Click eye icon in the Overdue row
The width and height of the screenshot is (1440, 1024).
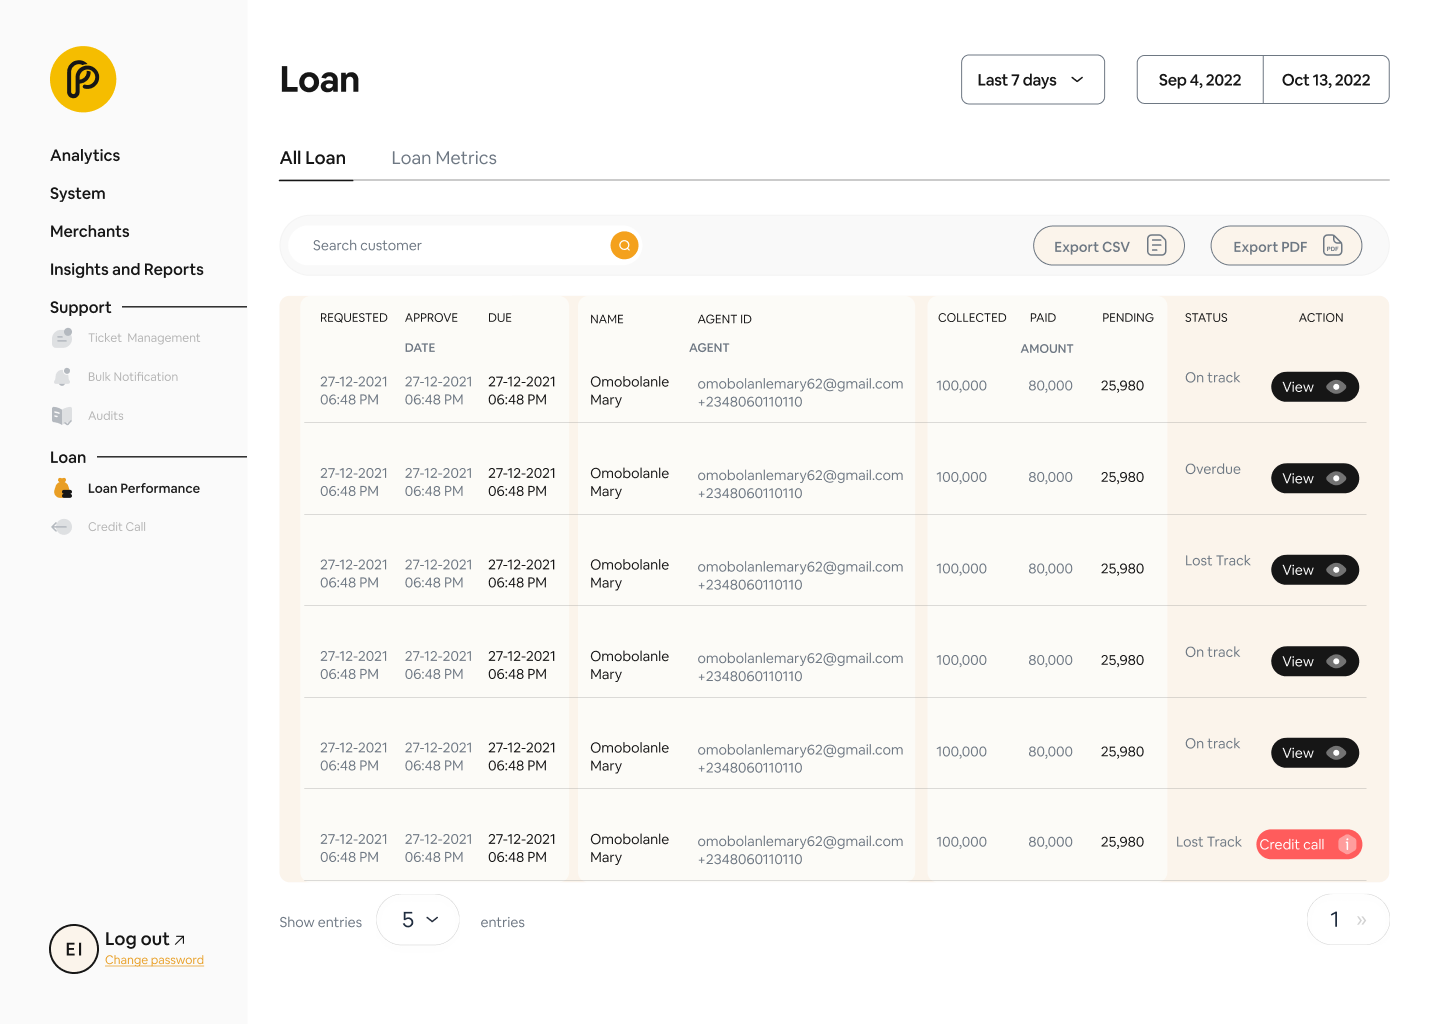[x=1336, y=478]
